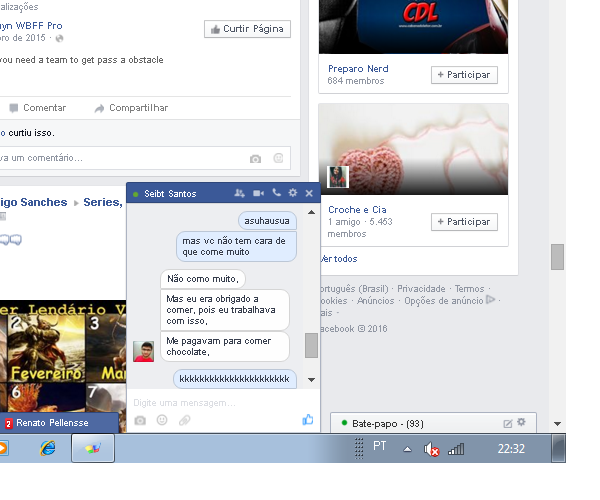Open Bate-papo settings gear

pos(521,422)
